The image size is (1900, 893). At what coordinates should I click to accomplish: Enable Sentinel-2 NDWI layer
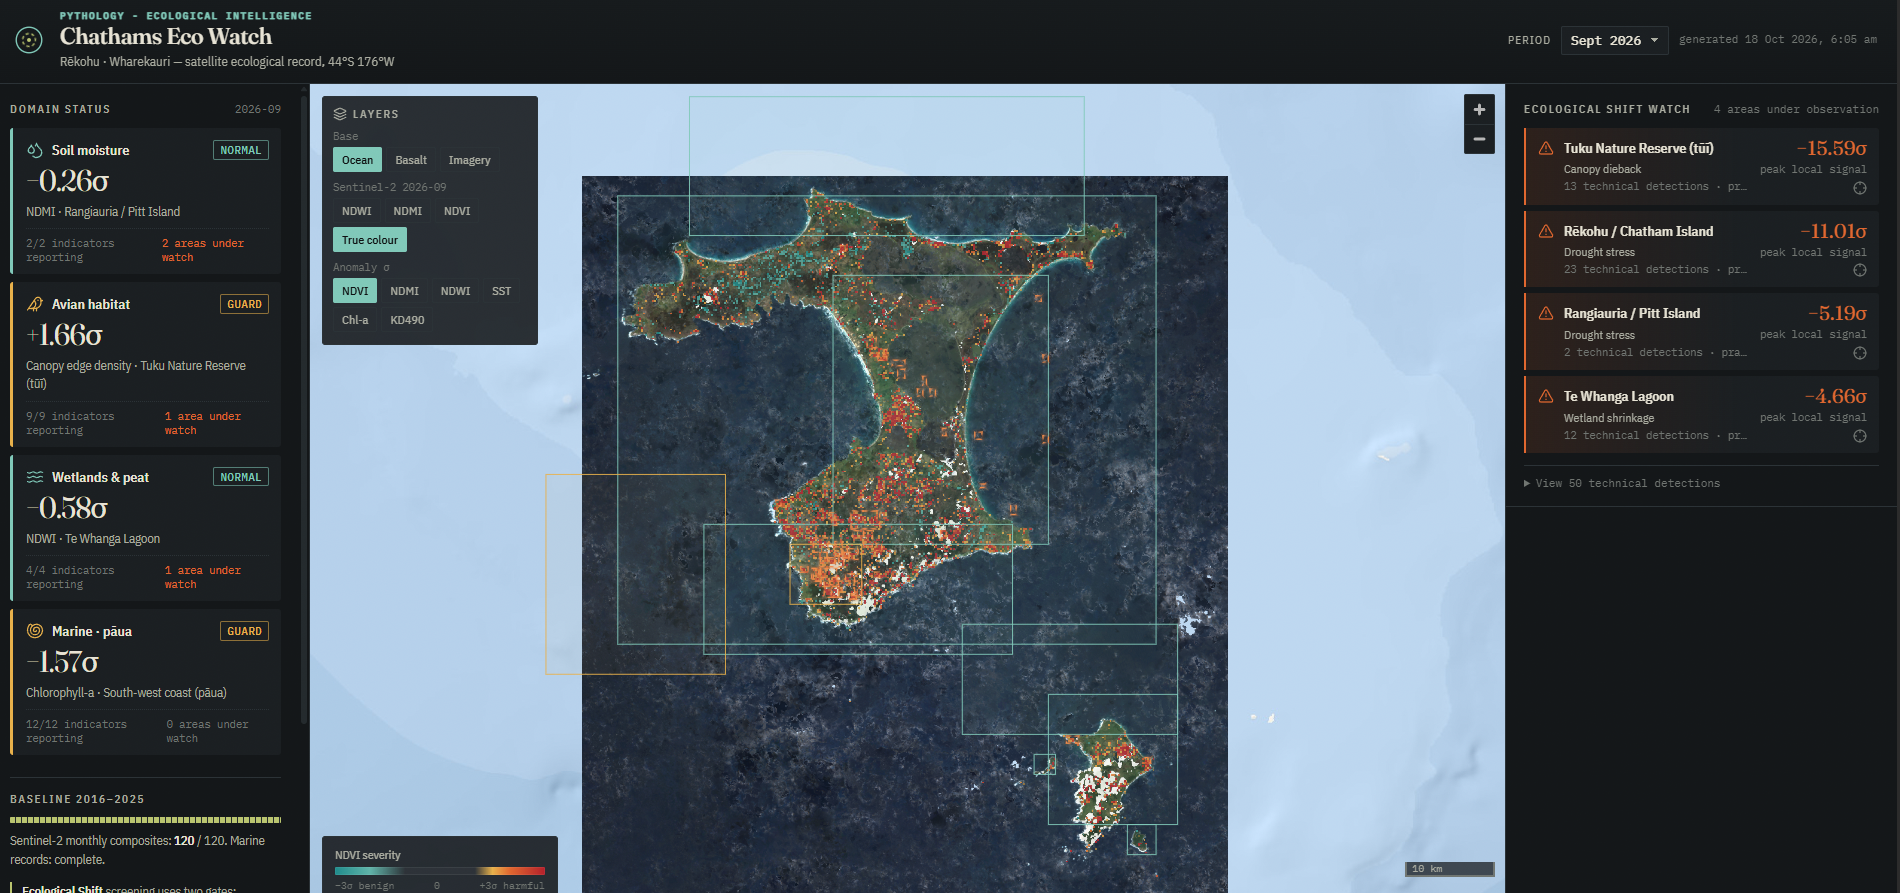(x=357, y=211)
